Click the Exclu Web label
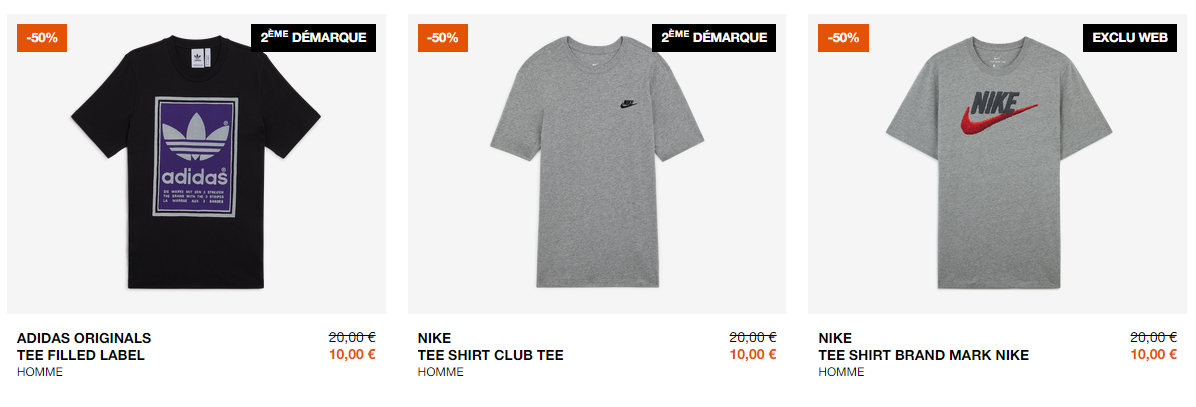The width and height of the screenshot is (1196, 407). click(x=1130, y=37)
